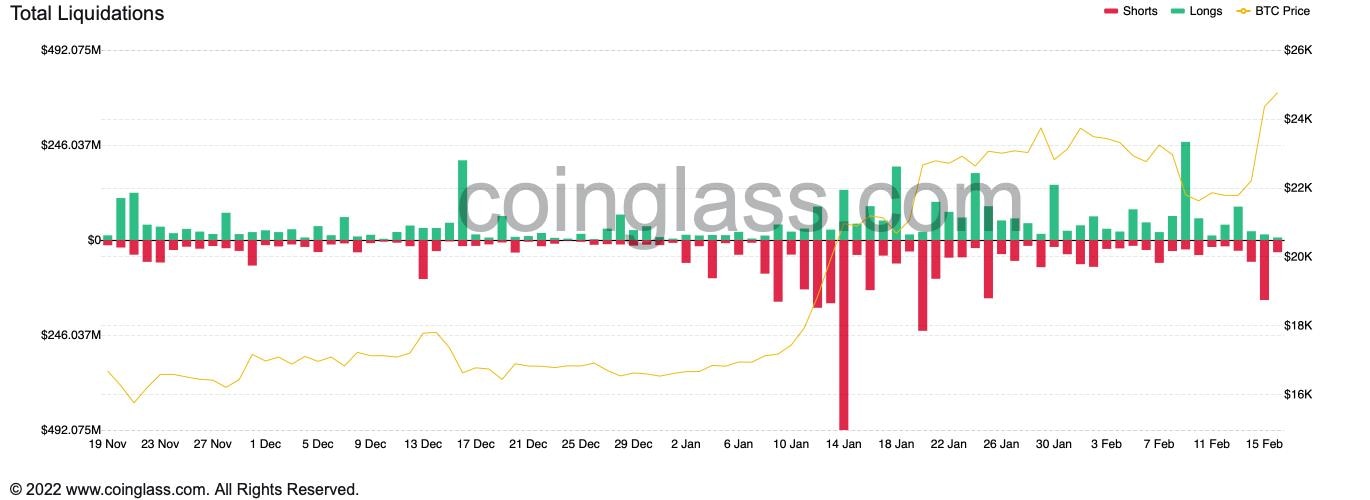Select the tall green longs bar near 16 Dec
1370x500 pixels.
click(463, 200)
